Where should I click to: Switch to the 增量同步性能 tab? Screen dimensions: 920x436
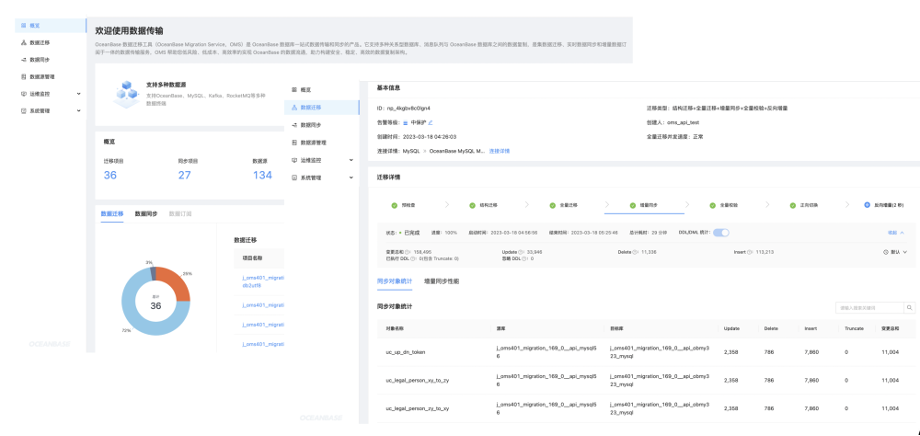441,281
